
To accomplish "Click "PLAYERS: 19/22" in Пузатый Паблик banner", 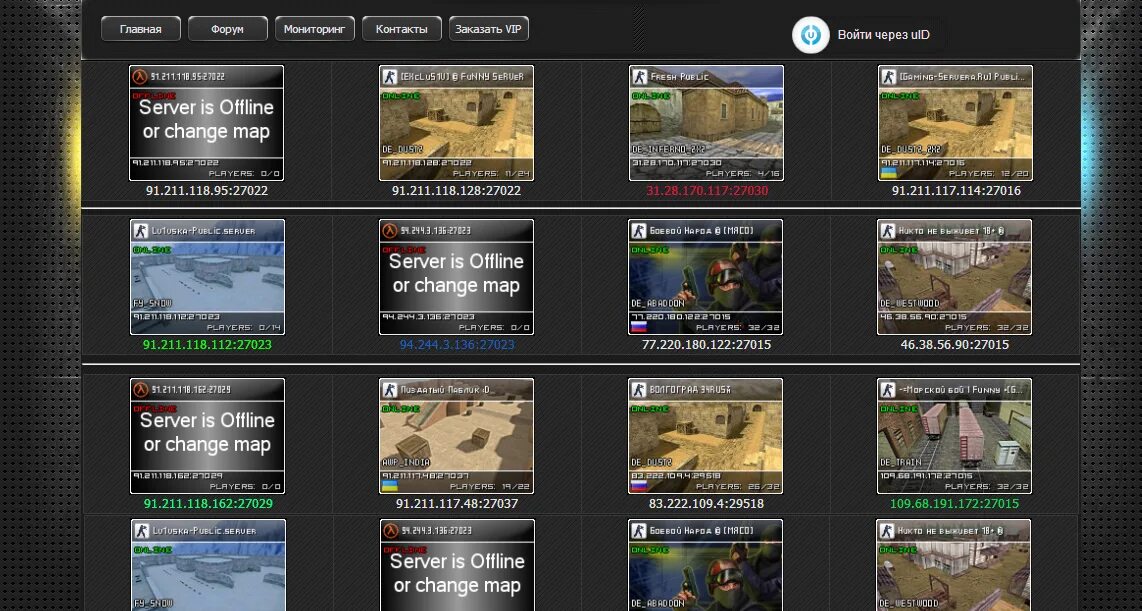I will (490, 486).
